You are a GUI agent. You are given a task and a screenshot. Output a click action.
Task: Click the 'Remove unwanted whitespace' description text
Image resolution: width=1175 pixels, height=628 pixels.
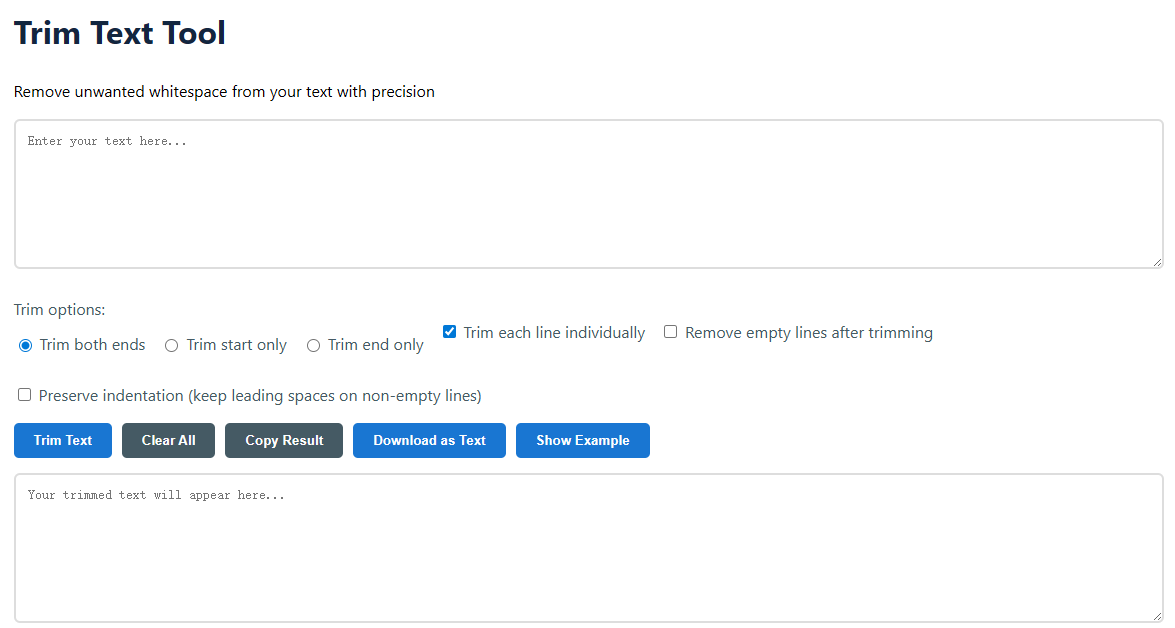[224, 92]
